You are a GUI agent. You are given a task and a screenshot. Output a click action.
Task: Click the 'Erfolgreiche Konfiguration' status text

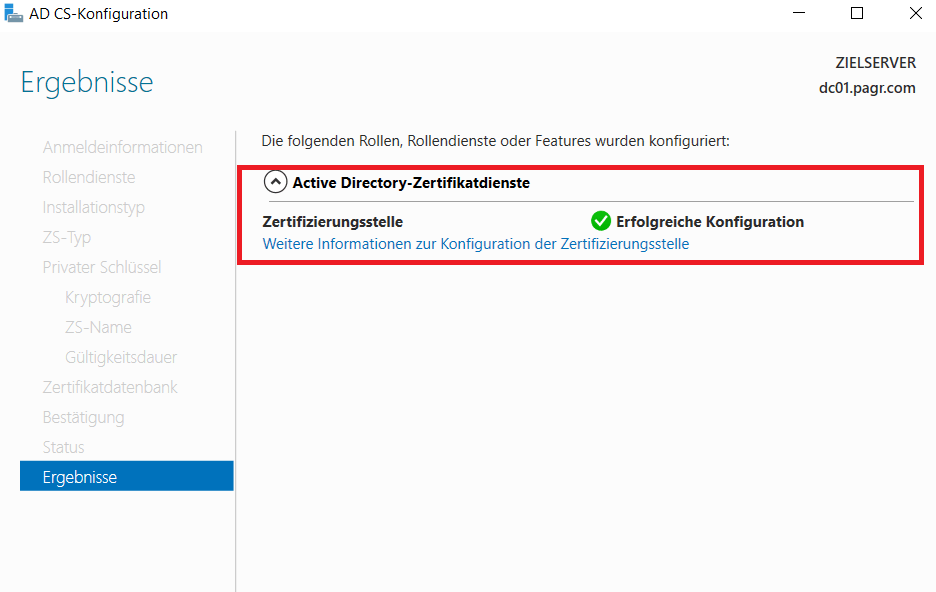709,222
